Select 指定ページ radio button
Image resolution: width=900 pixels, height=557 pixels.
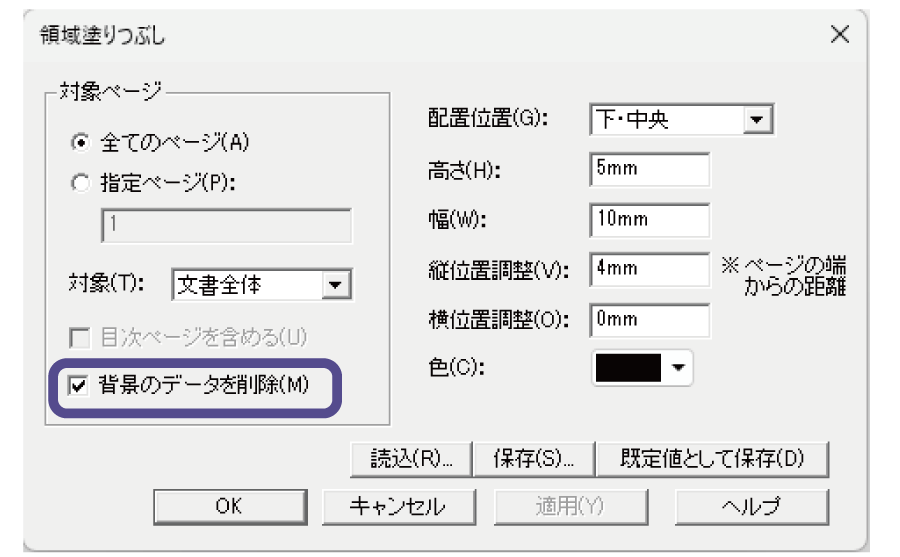(81, 183)
